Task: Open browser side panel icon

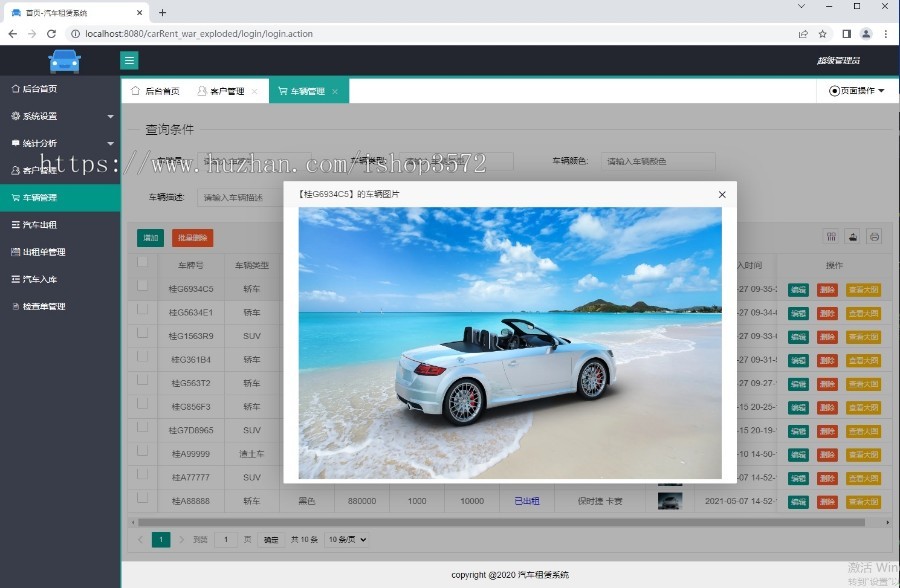Action: pyautogui.click(x=847, y=34)
